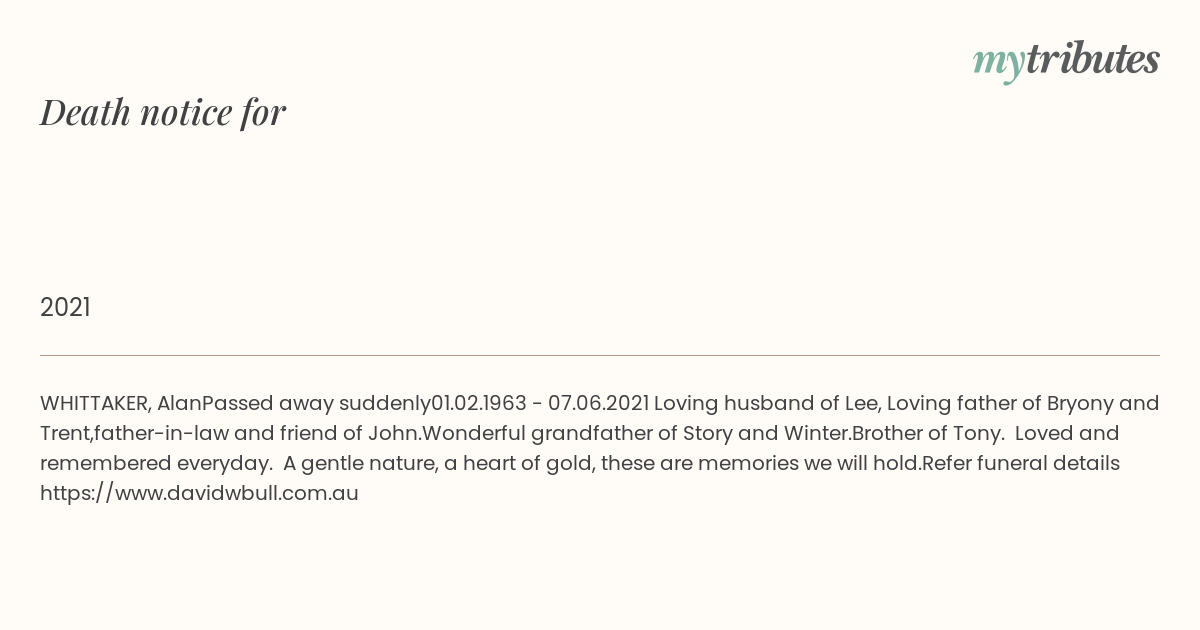Click the mytributes logo

click(x=1066, y=61)
